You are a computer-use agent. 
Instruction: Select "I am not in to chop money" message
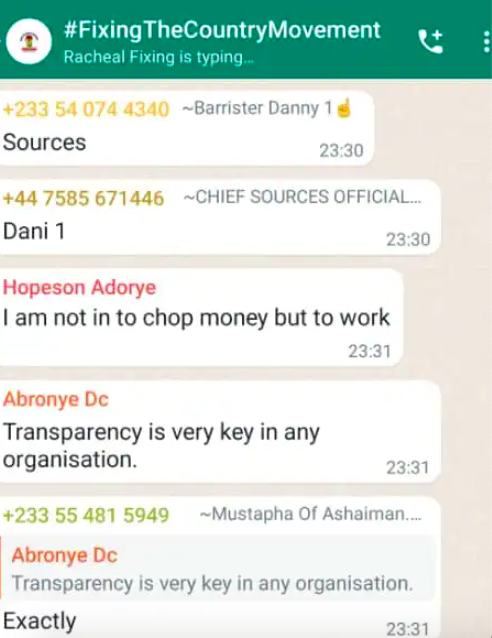tap(201, 317)
